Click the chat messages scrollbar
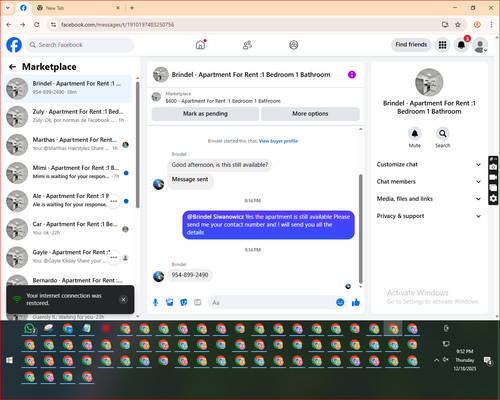 pyautogui.click(x=360, y=228)
